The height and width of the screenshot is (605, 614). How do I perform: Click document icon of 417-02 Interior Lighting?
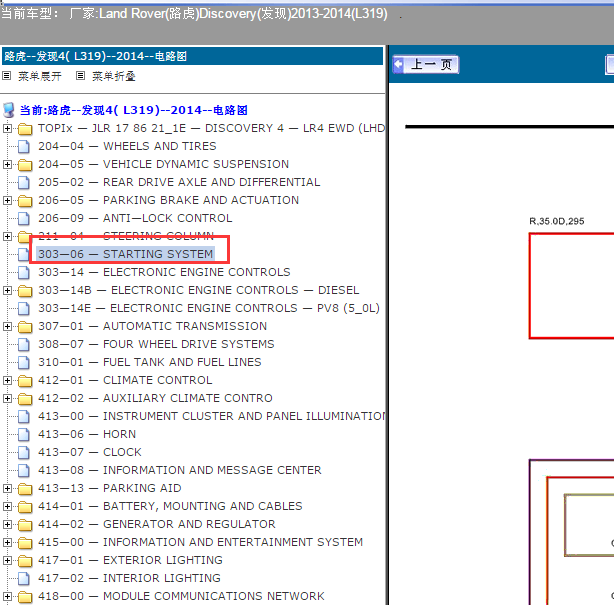[24, 579]
